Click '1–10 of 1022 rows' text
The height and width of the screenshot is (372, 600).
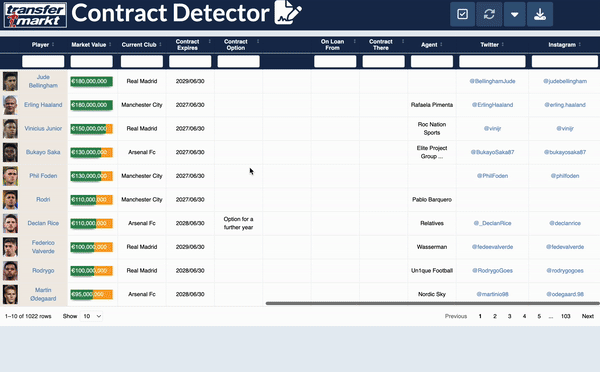pyautogui.click(x=28, y=316)
